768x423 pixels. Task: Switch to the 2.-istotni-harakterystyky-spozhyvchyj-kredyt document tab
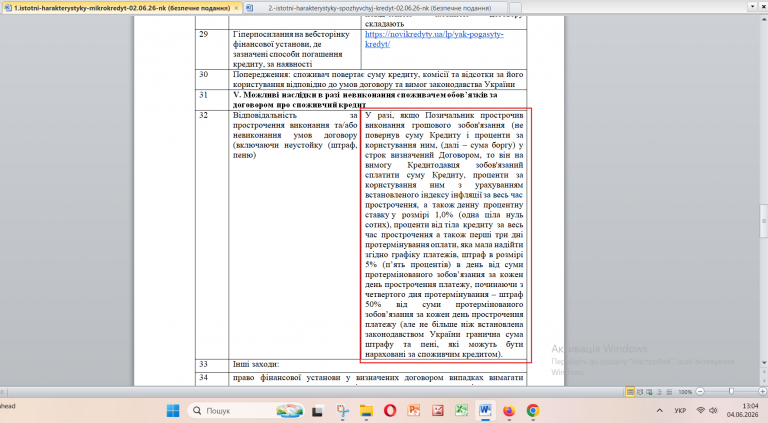[375, 8]
